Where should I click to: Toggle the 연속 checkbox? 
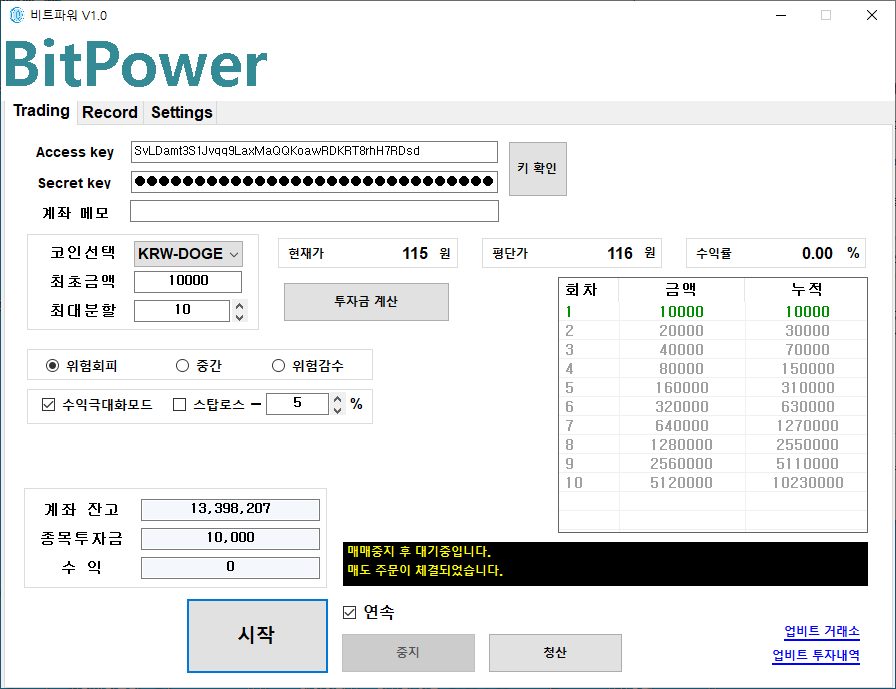[349, 612]
